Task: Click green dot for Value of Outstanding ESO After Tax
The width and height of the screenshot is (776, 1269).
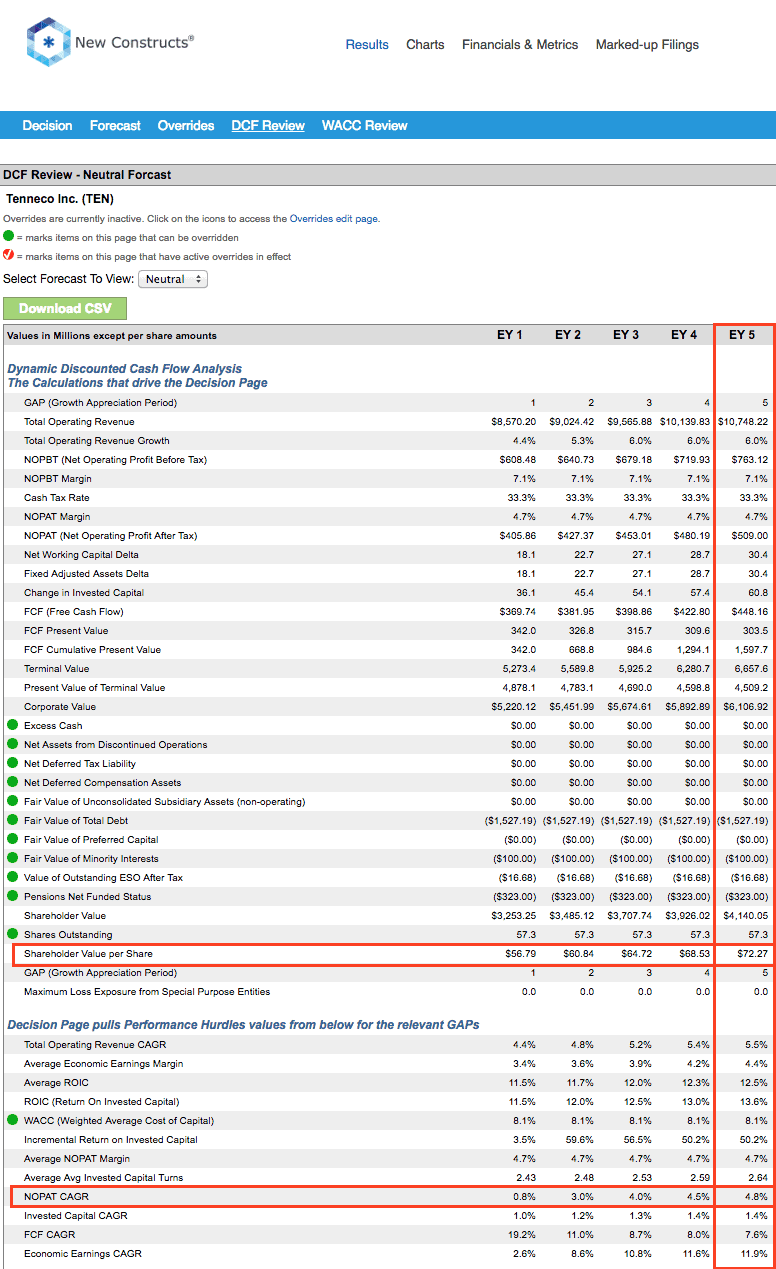Action: [x=12, y=877]
